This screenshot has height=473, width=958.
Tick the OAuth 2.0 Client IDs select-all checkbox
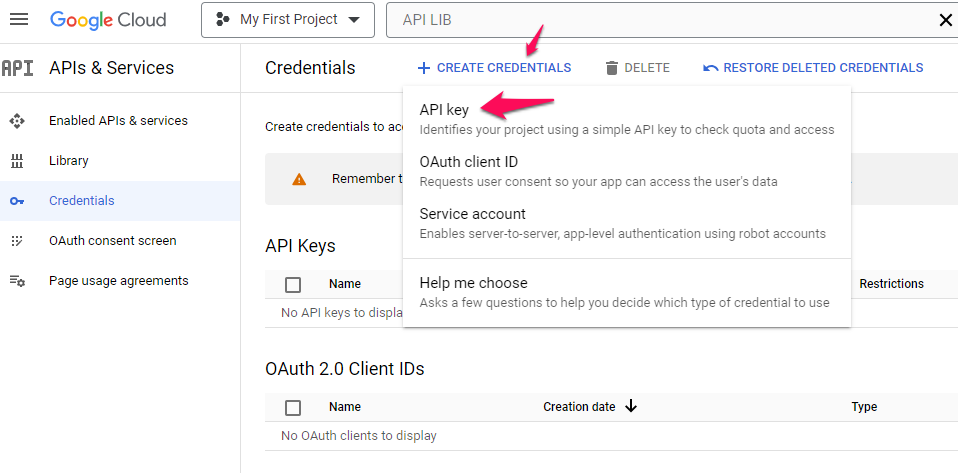[293, 408]
